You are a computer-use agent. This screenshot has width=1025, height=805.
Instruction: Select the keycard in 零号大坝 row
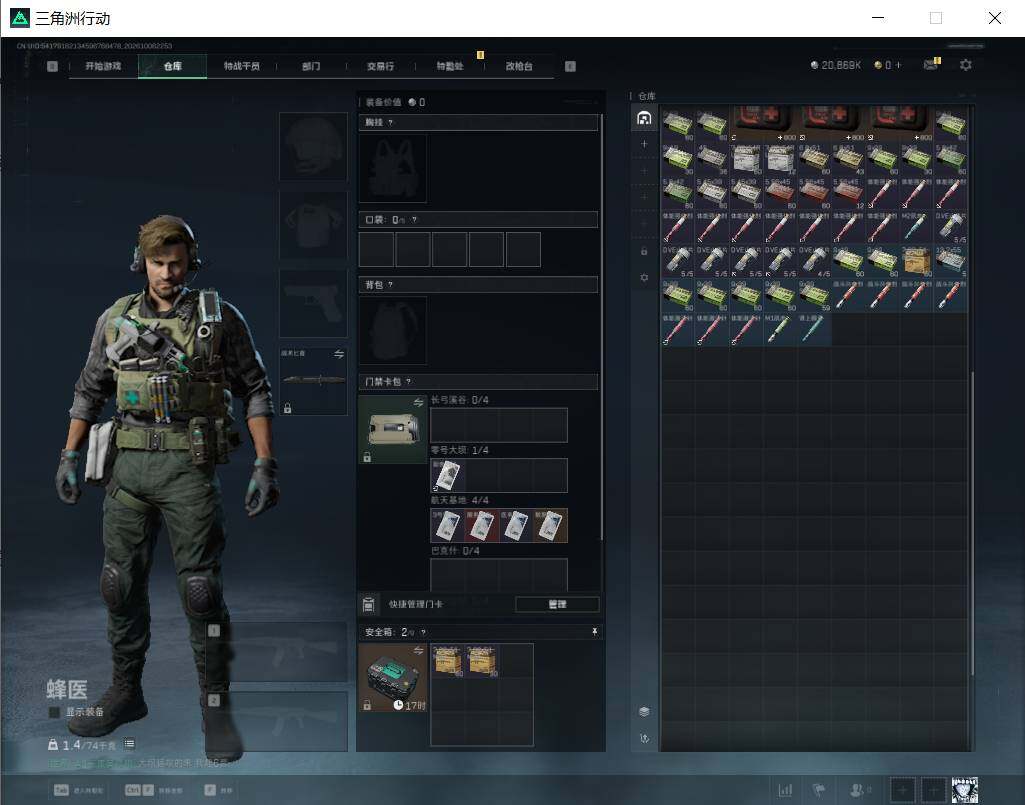[448, 475]
